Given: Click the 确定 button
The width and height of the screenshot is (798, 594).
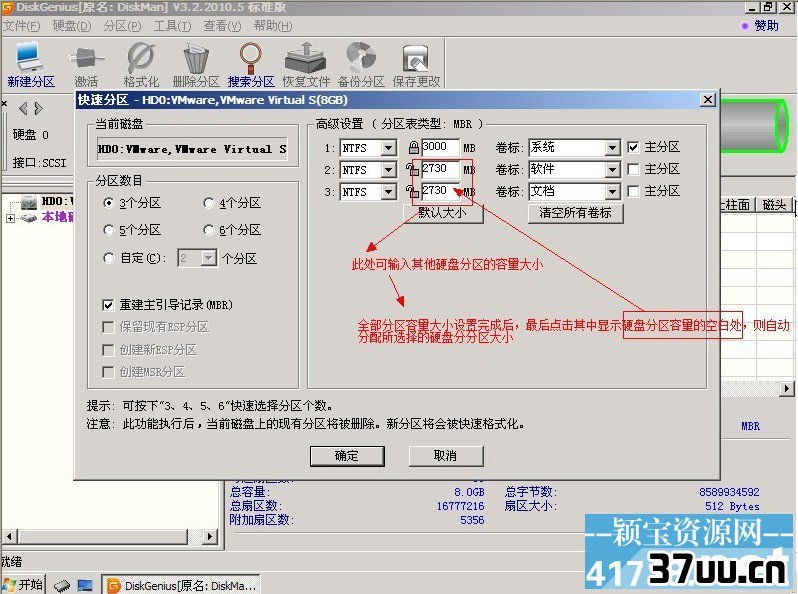Looking at the screenshot, I should (347, 456).
